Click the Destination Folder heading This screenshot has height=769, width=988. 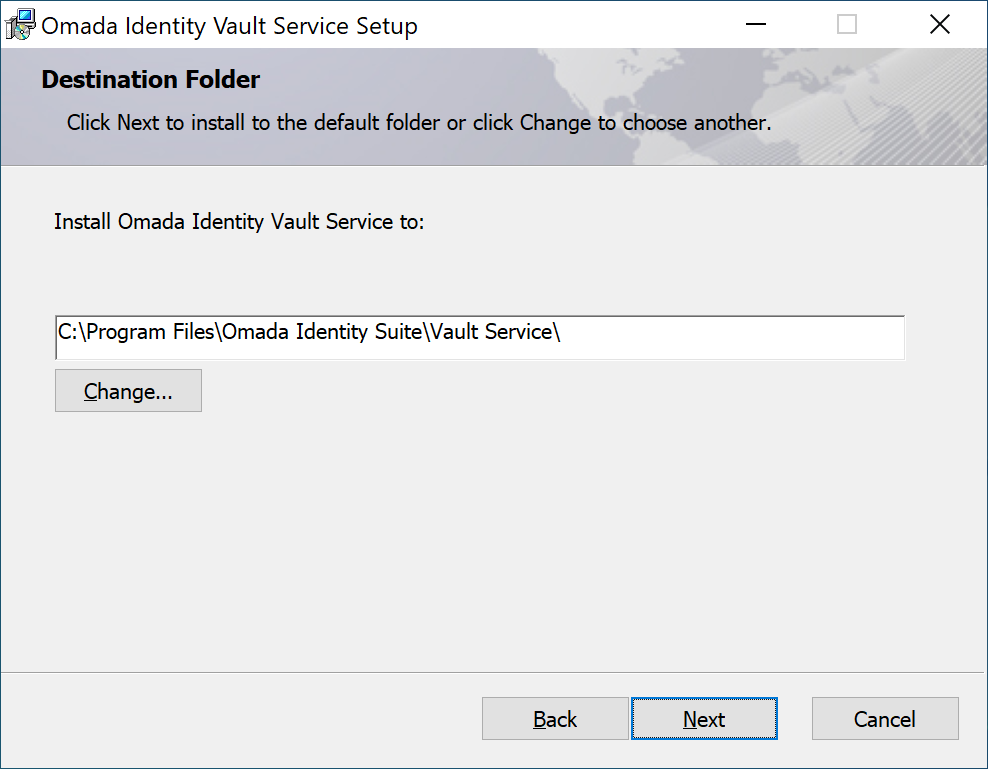pyautogui.click(x=151, y=79)
